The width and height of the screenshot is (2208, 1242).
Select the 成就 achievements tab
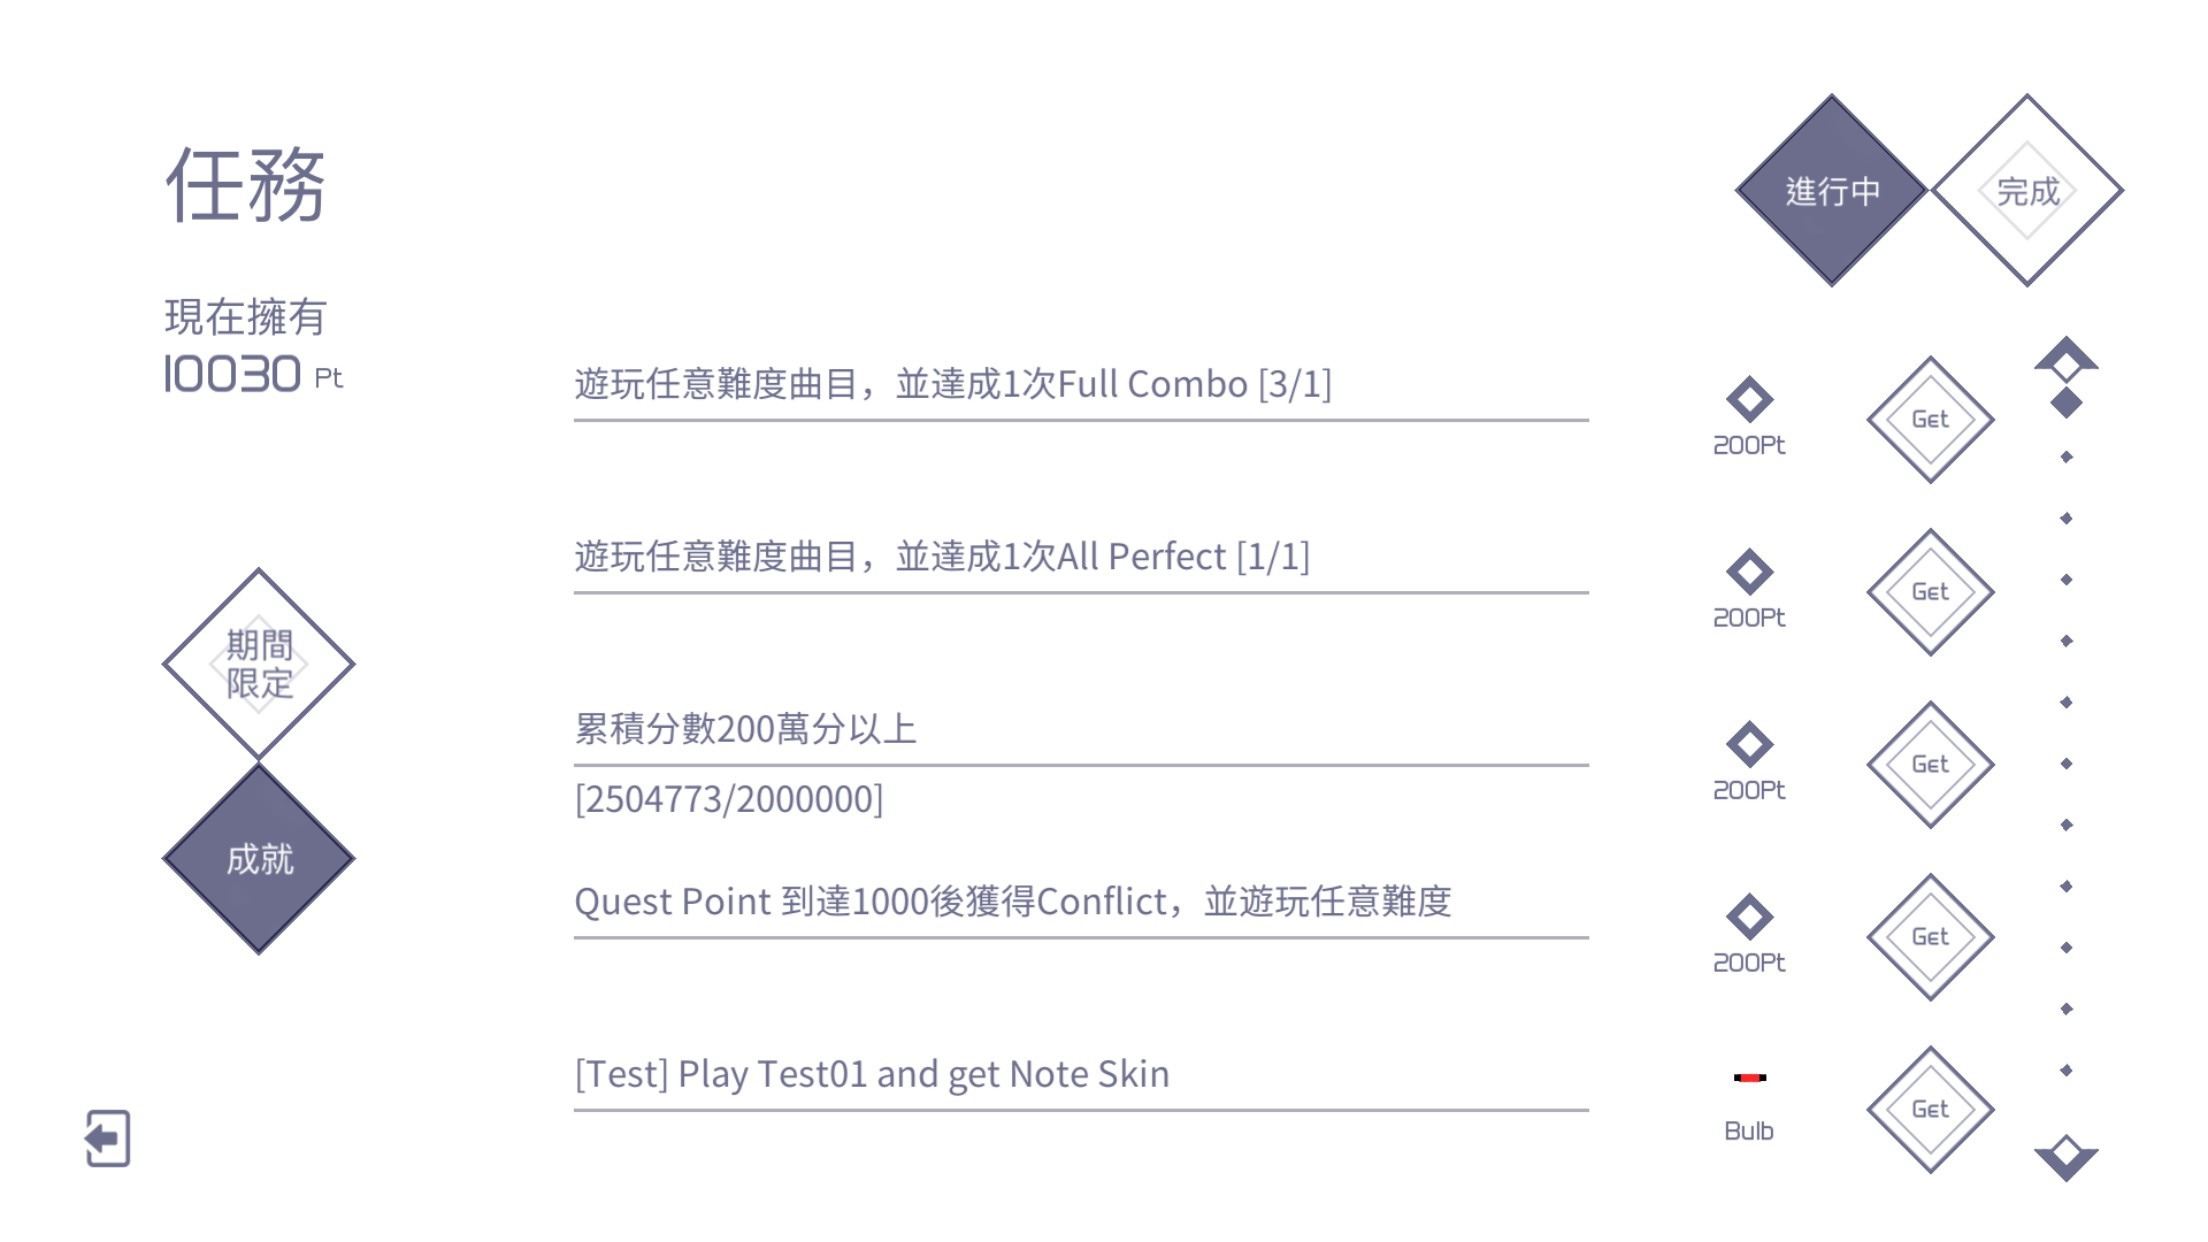click(259, 859)
